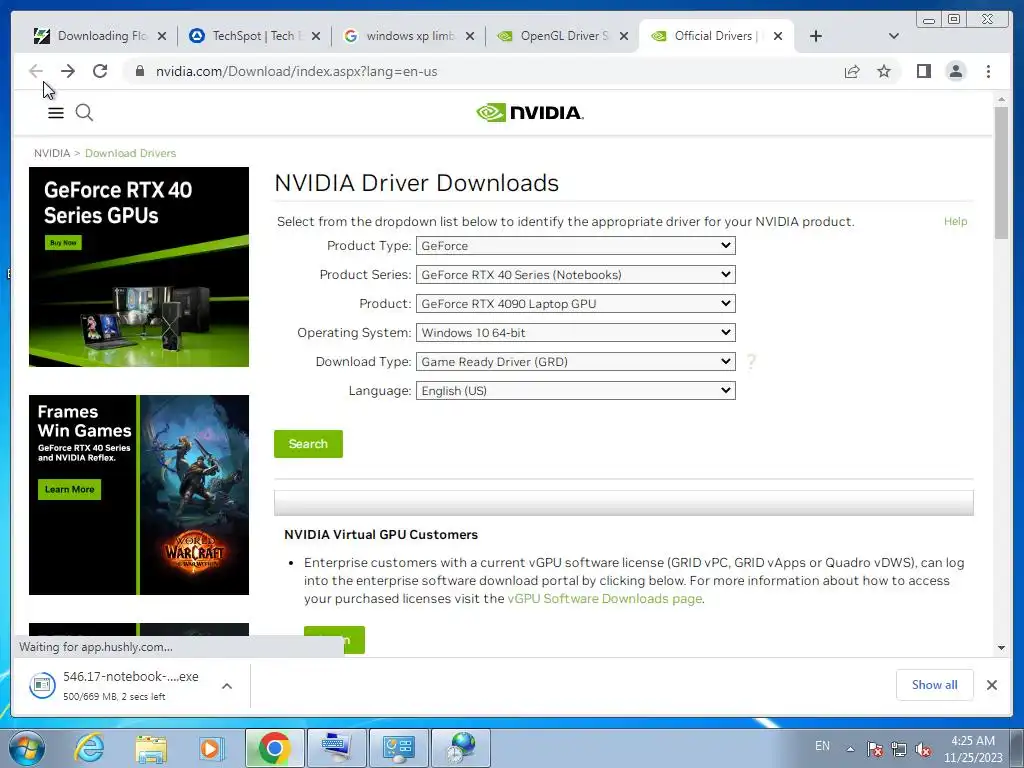Image resolution: width=1024 pixels, height=768 pixels.
Task: Close the windows xp limb tab
Action: (x=470, y=36)
